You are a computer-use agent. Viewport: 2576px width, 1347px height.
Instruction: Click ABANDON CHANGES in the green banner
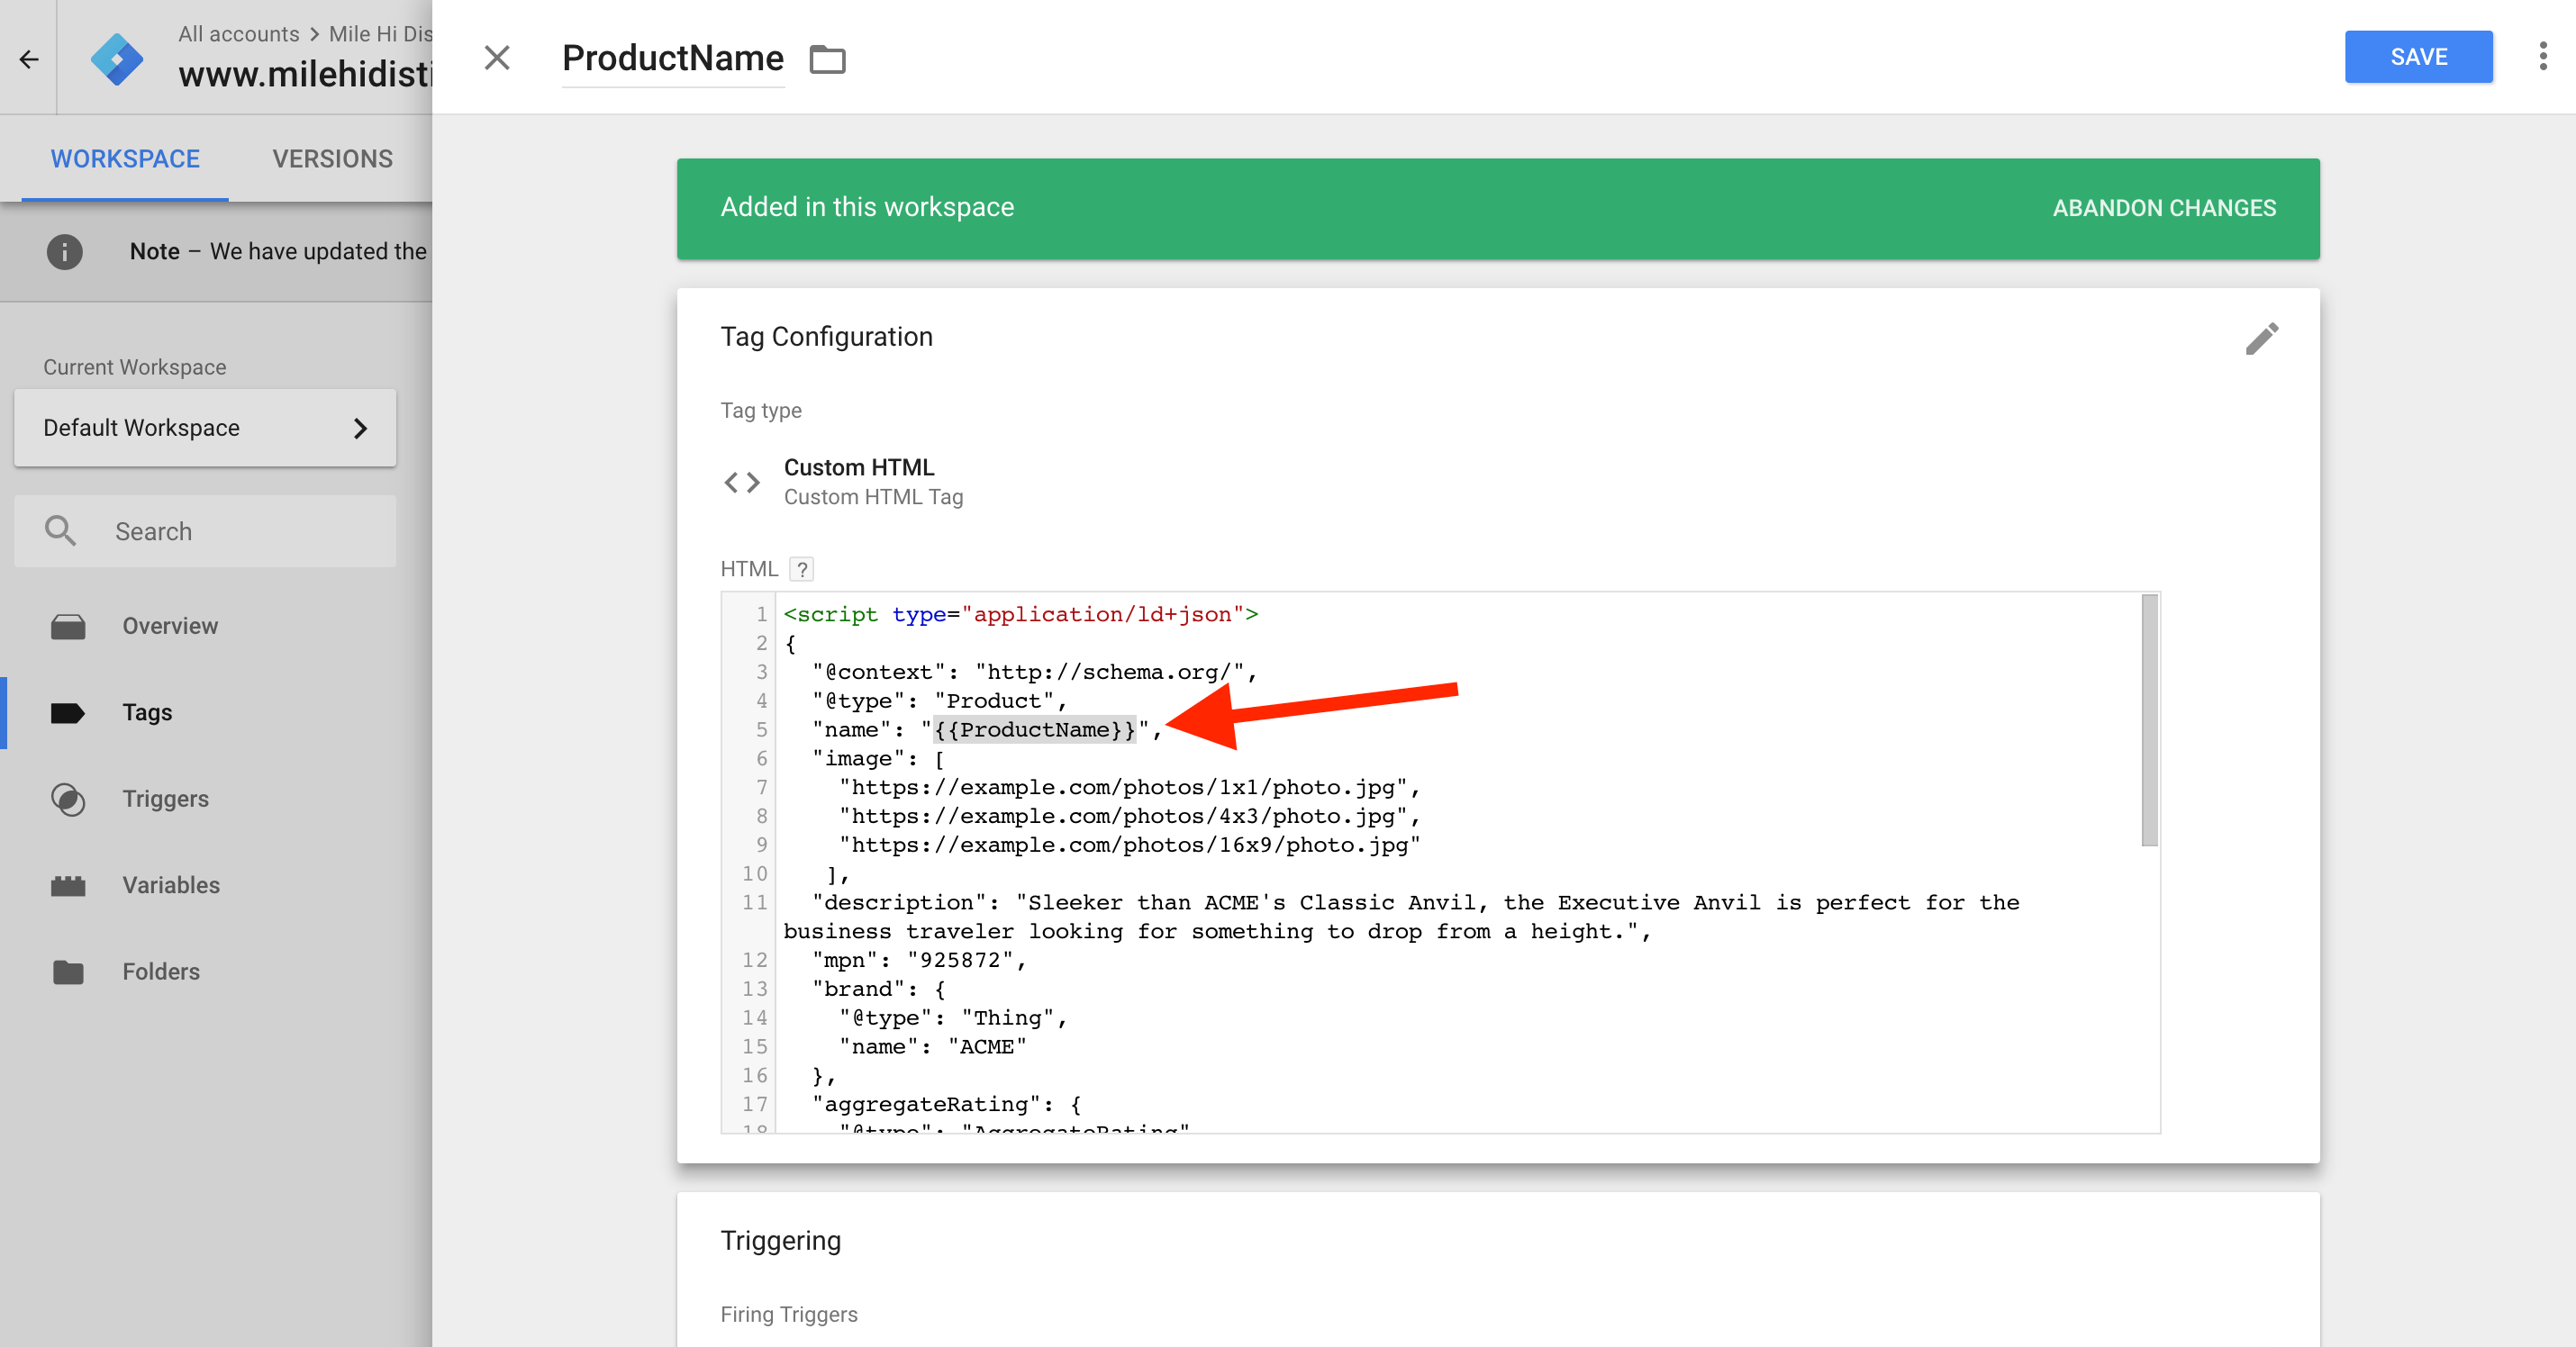(x=2164, y=208)
